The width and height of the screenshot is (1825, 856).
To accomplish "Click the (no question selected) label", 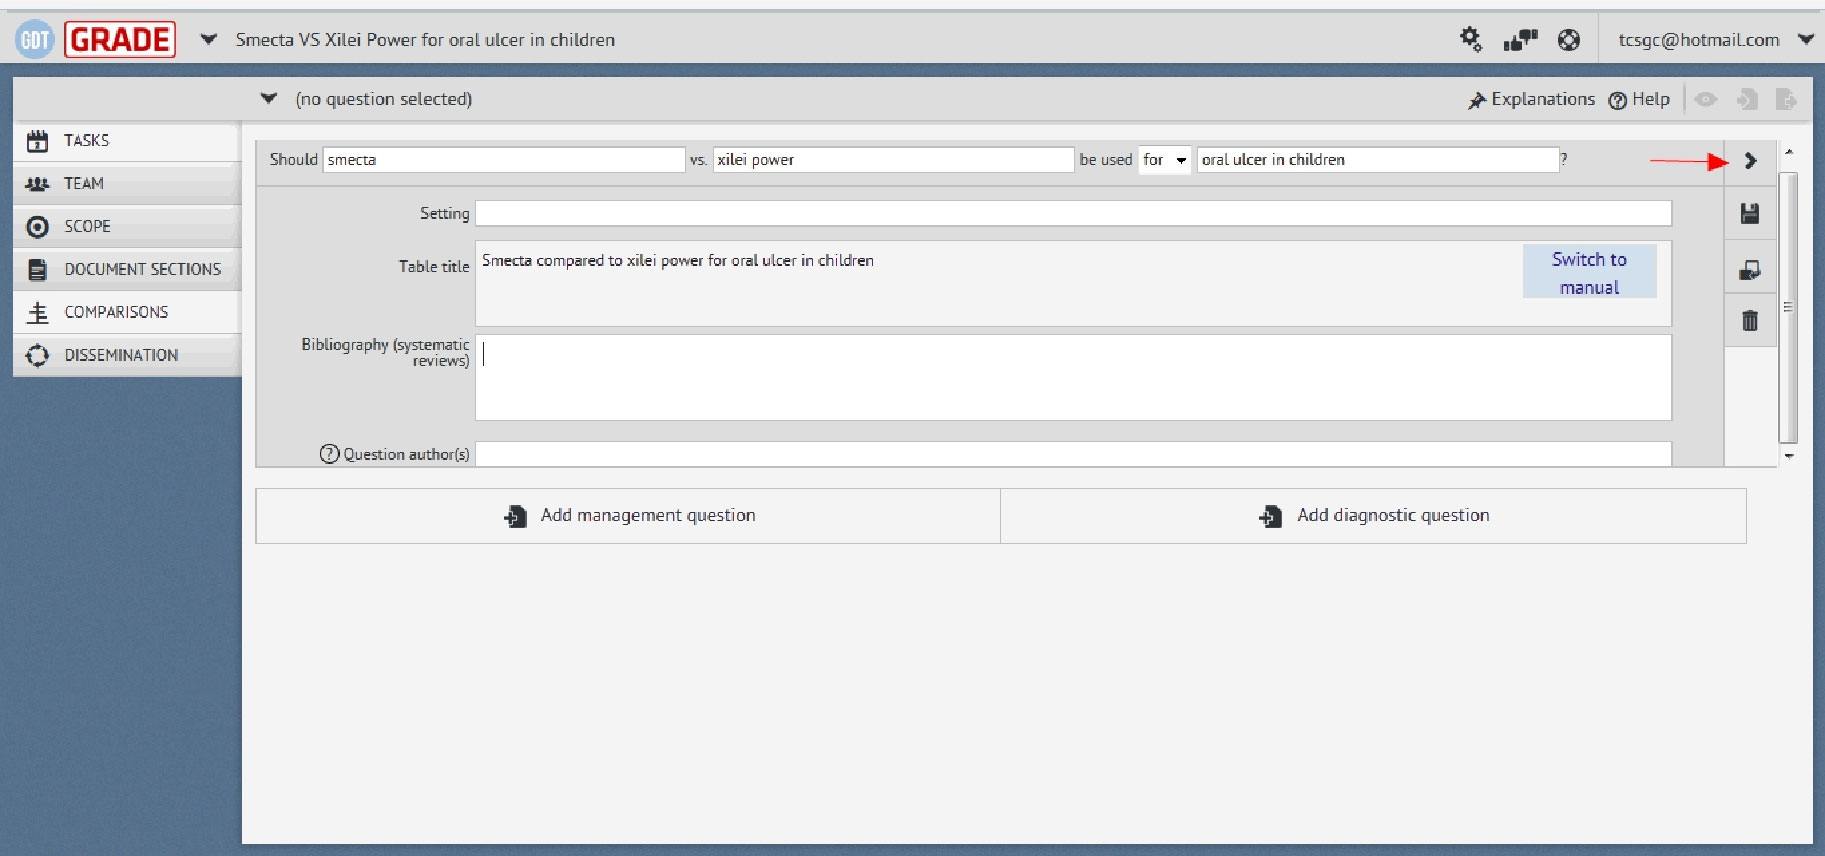I will (384, 99).
